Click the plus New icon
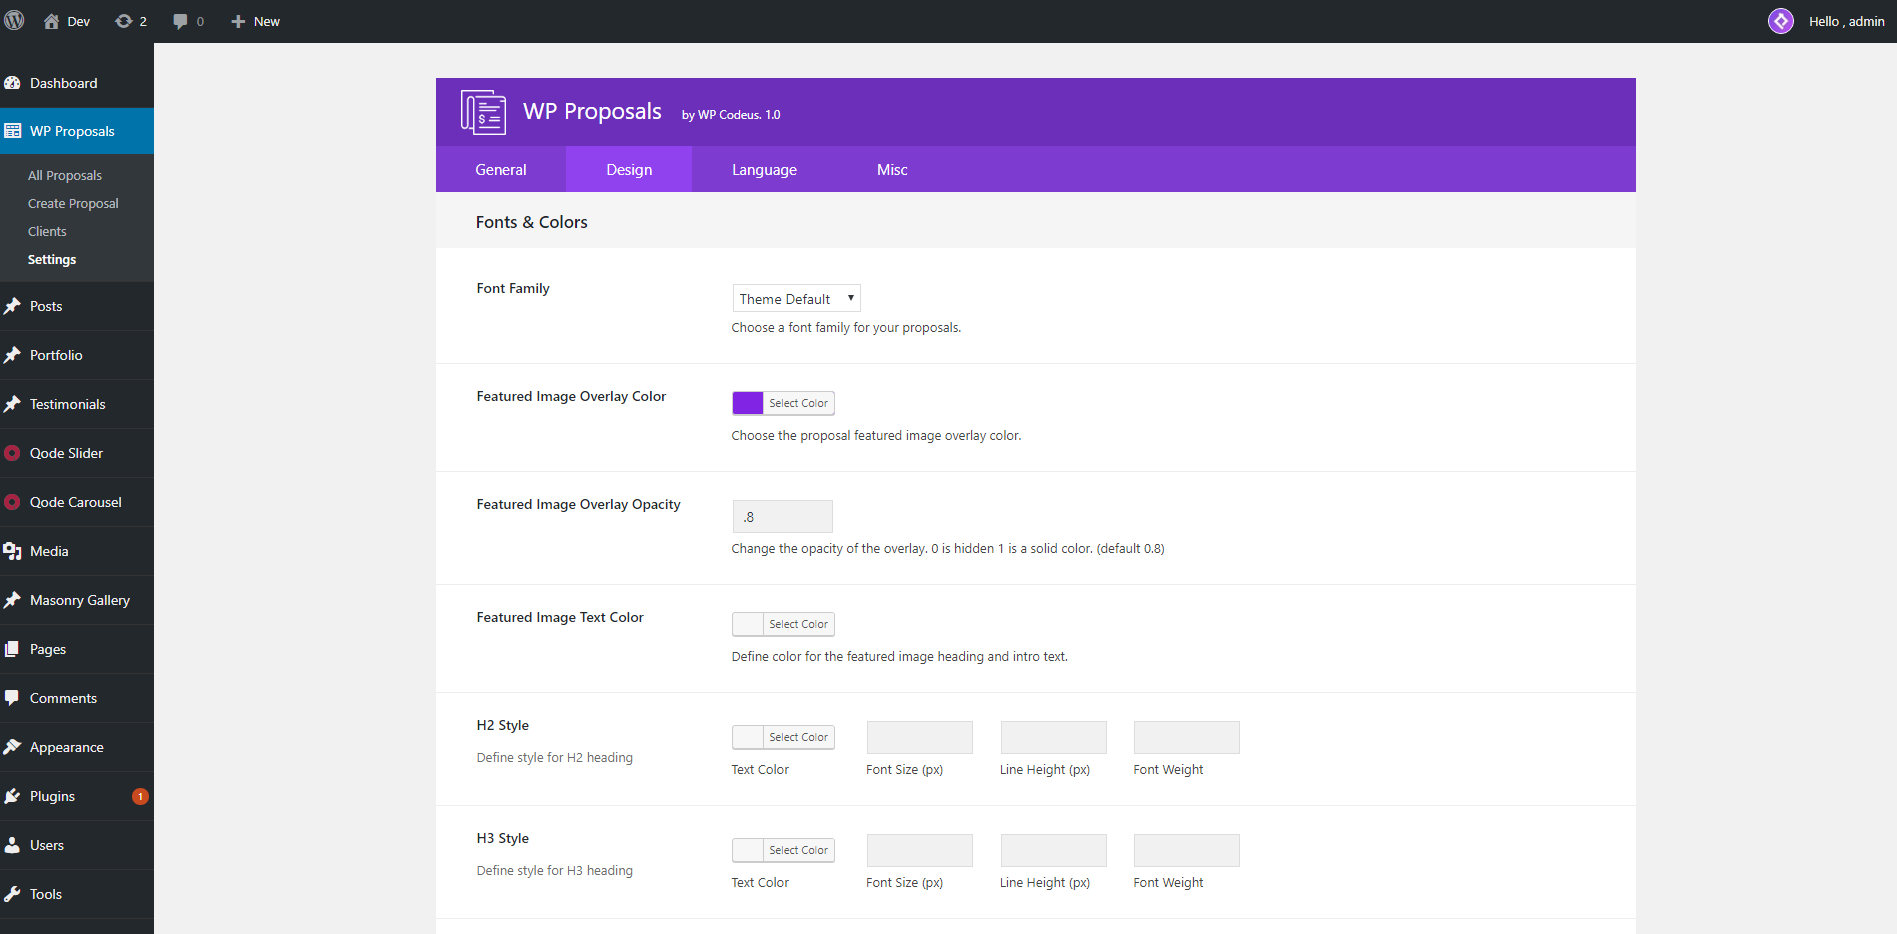The width and height of the screenshot is (1897, 934). pyautogui.click(x=238, y=21)
